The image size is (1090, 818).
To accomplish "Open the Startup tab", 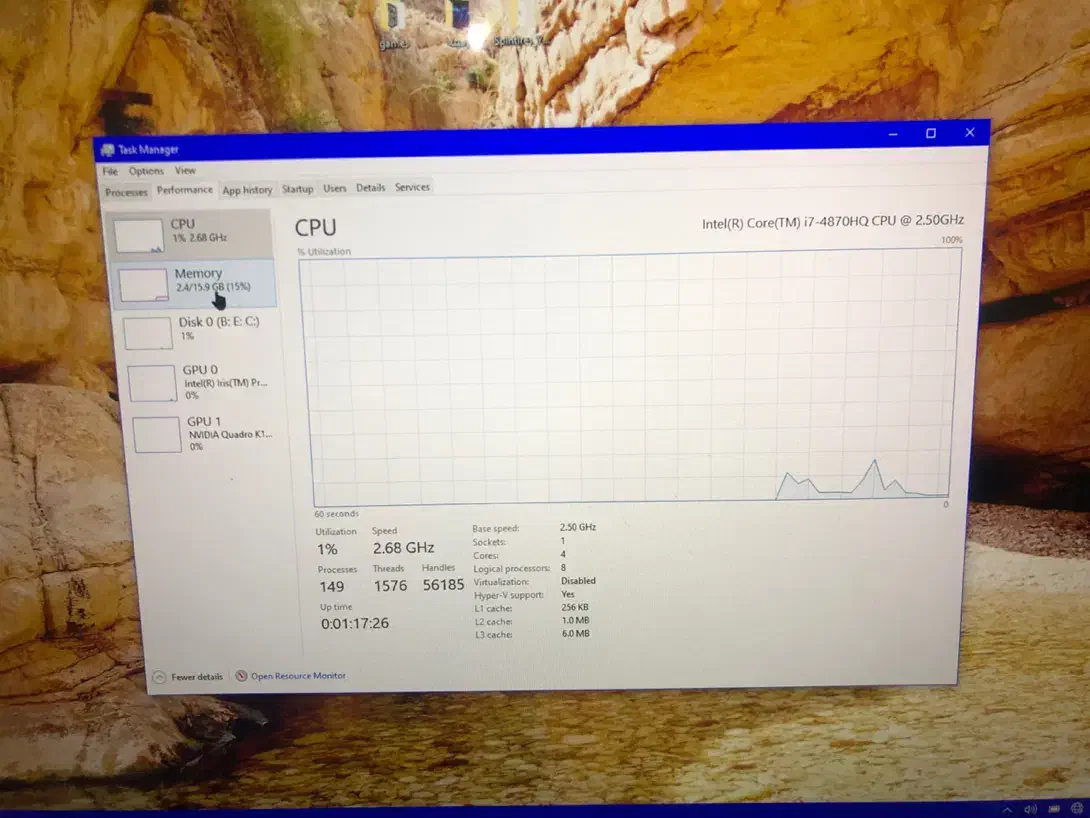I will 298,189.
